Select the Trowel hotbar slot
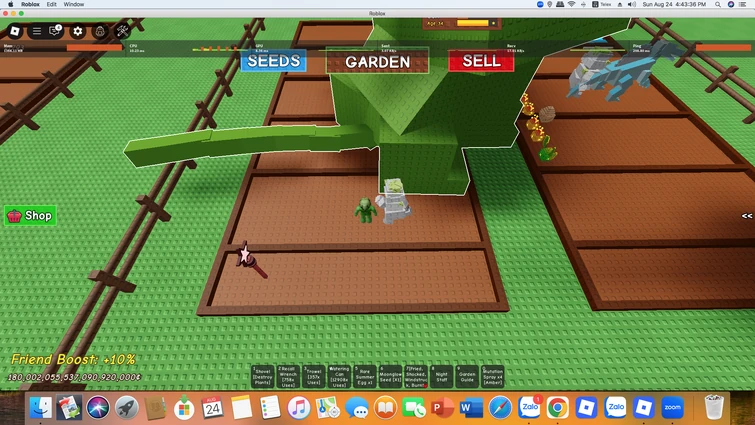755x425 pixels. click(313, 376)
